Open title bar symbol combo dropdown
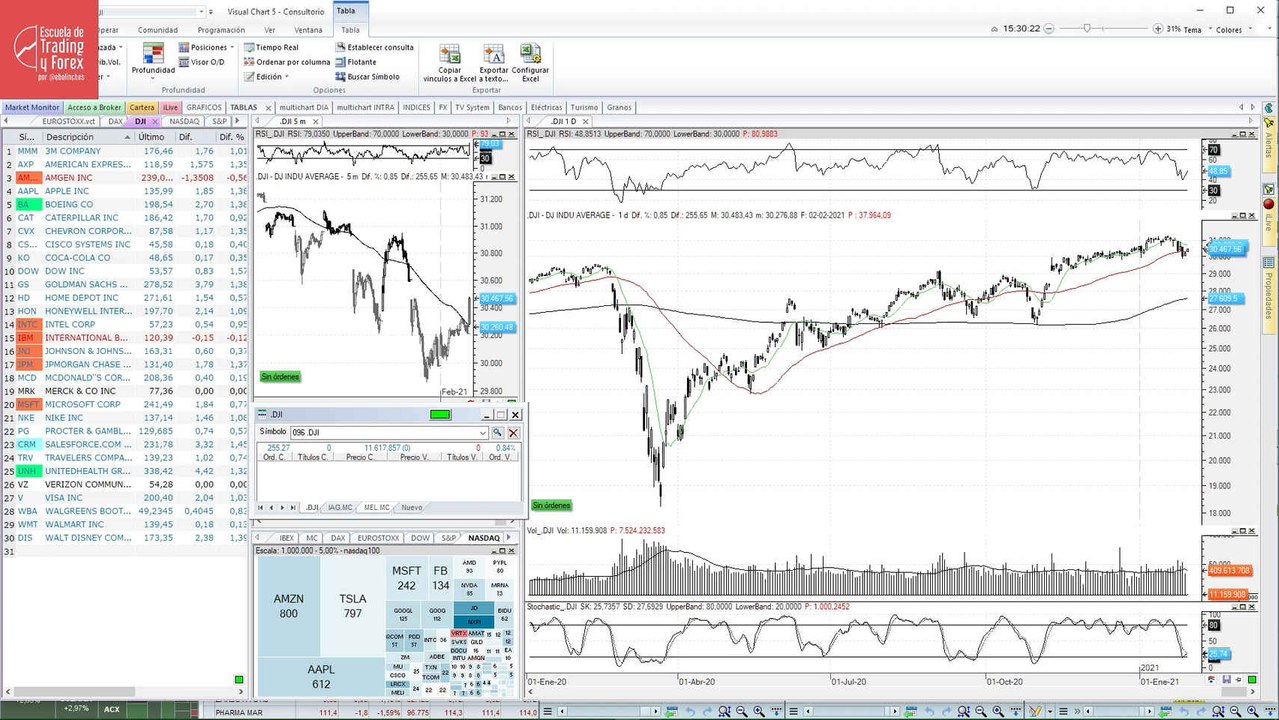The width and height of the screenshot is (1279, 720). pyautogui.click(x=199, y=12)
